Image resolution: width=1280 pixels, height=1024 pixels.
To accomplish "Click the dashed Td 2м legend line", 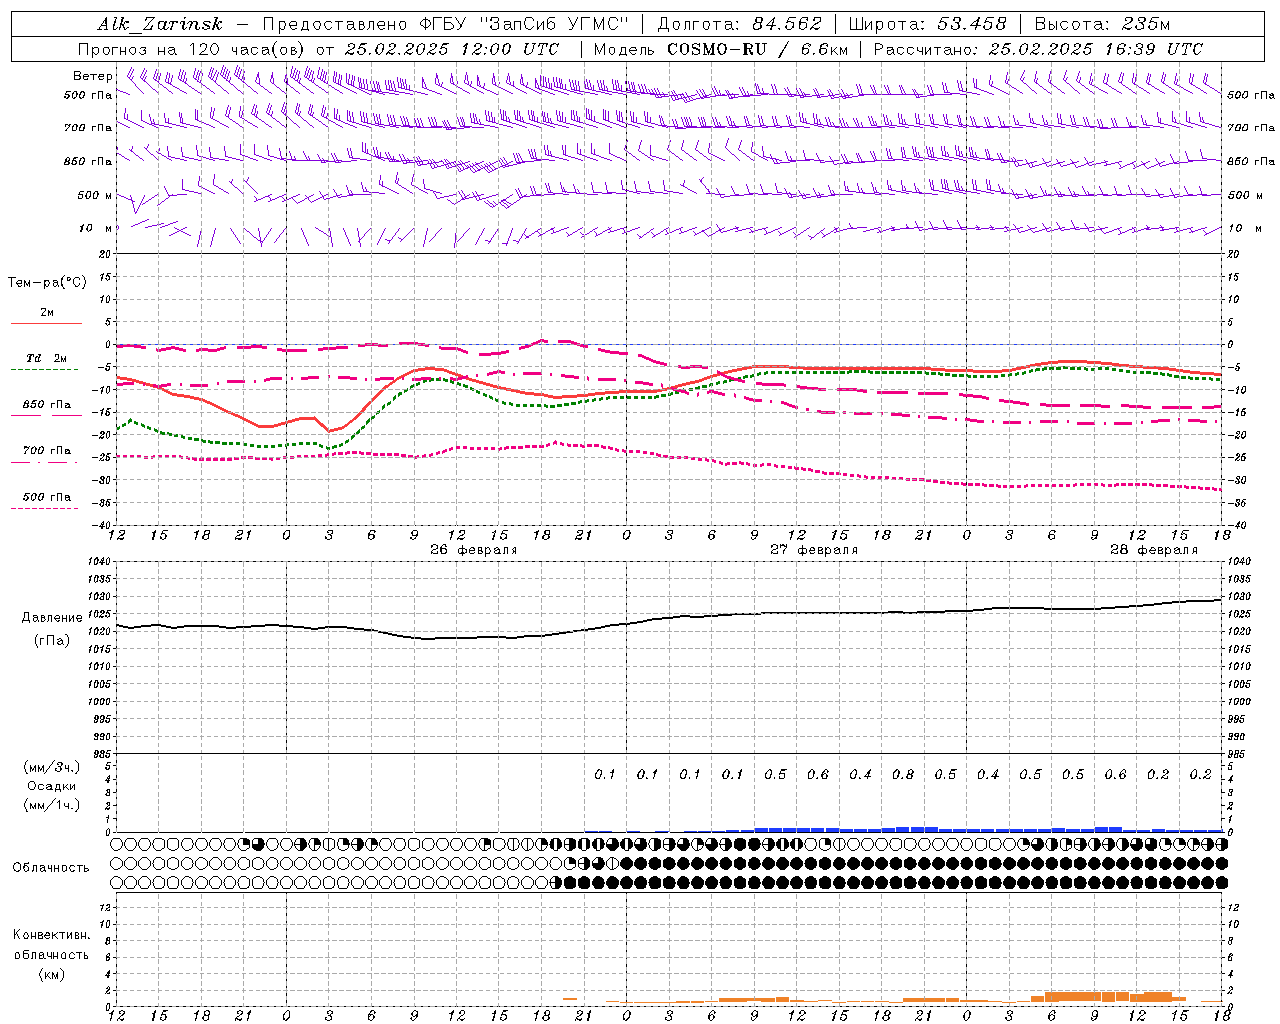I will [x=45, y=370].
